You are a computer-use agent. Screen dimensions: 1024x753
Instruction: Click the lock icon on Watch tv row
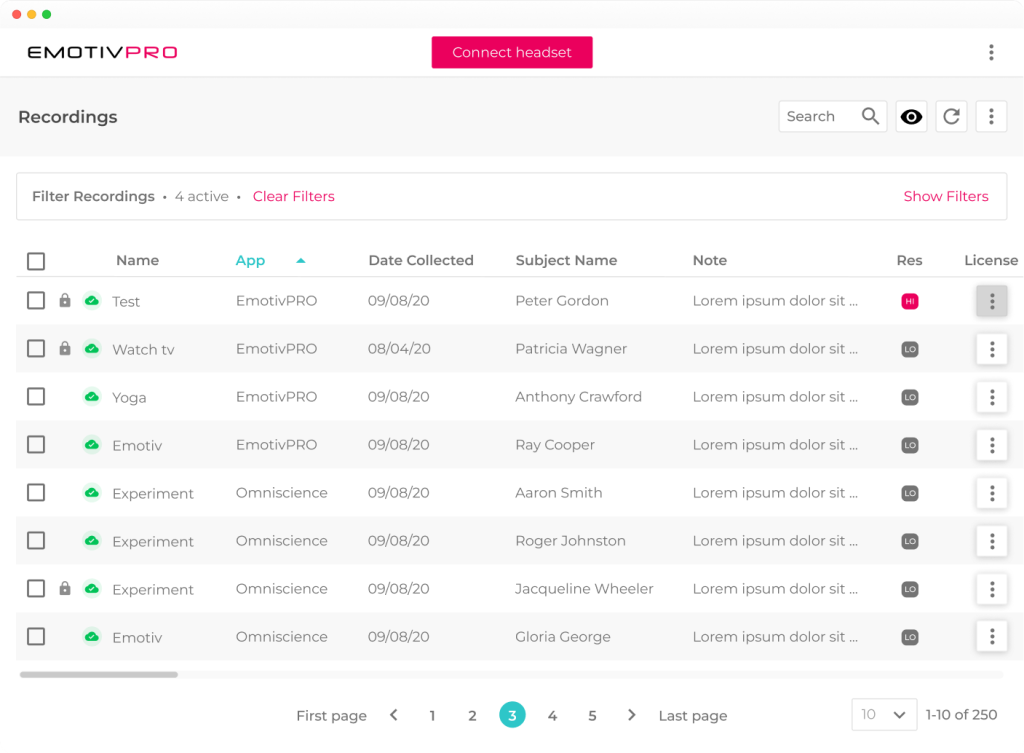click(x=65, y=348)
